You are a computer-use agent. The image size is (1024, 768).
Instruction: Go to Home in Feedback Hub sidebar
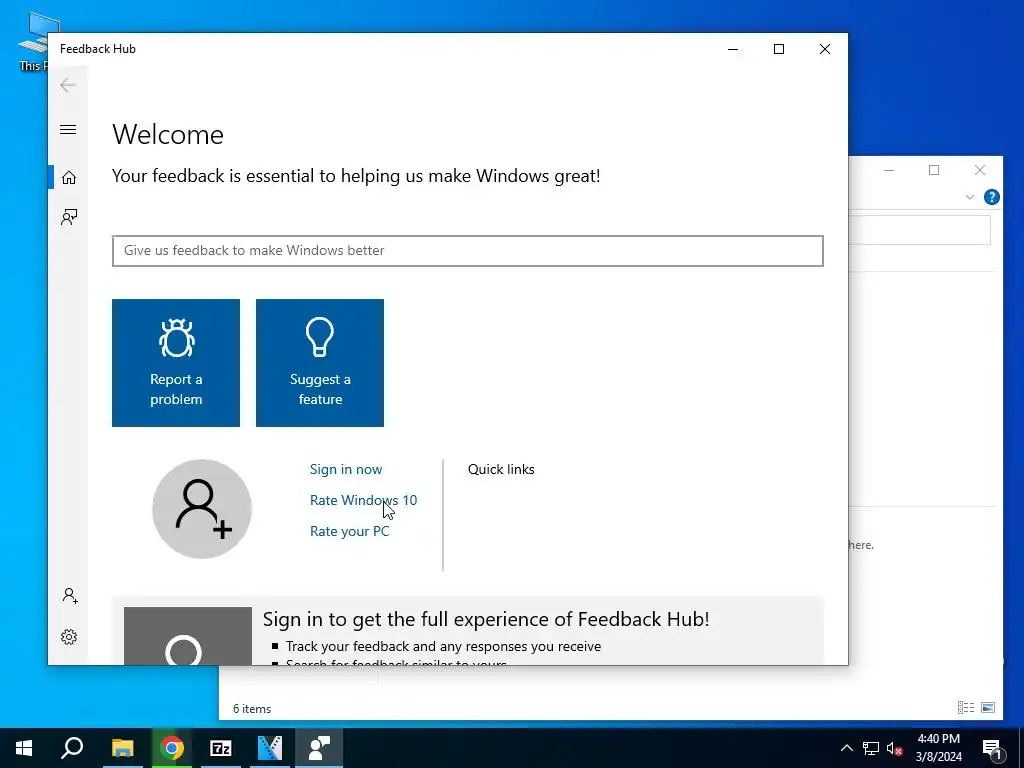coord(69,178)
